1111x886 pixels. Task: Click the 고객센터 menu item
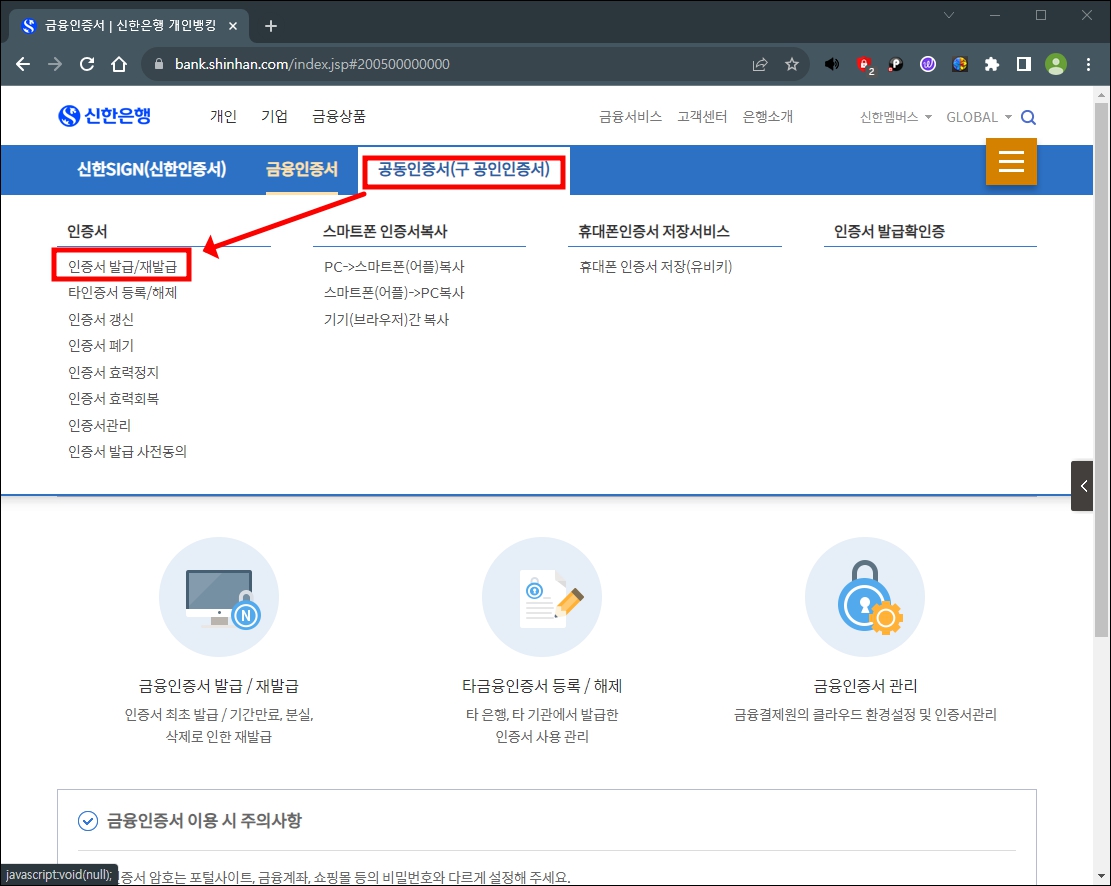702,116
